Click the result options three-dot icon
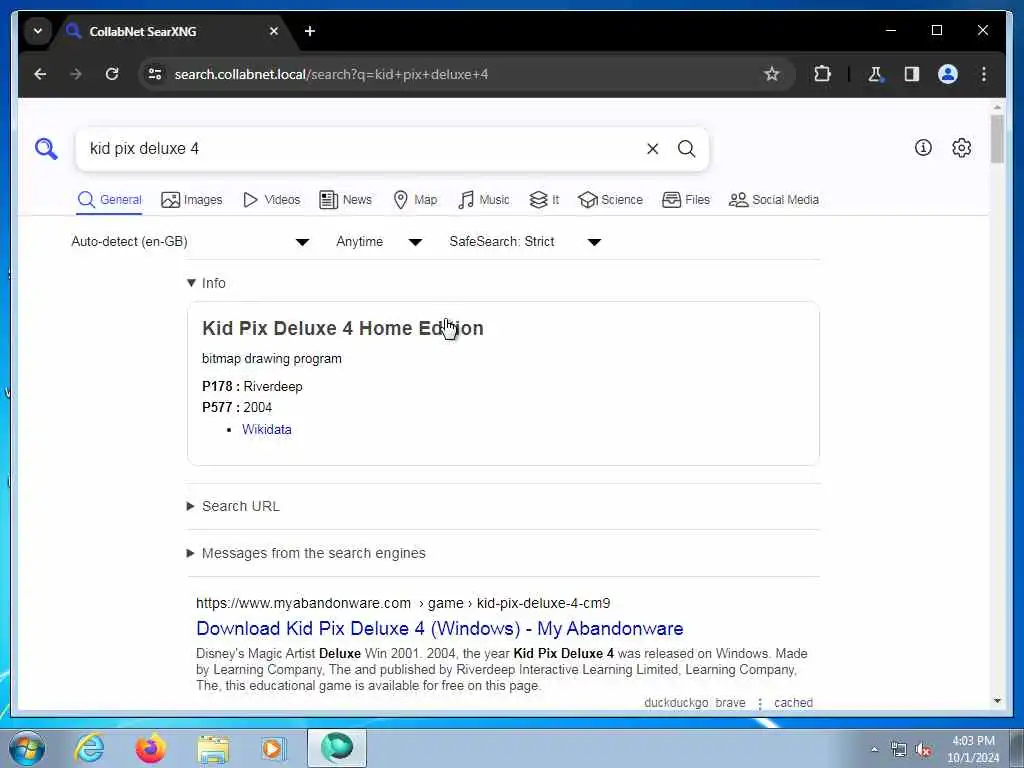This screenshot has height=768, width=1024. tap(760, 703)
